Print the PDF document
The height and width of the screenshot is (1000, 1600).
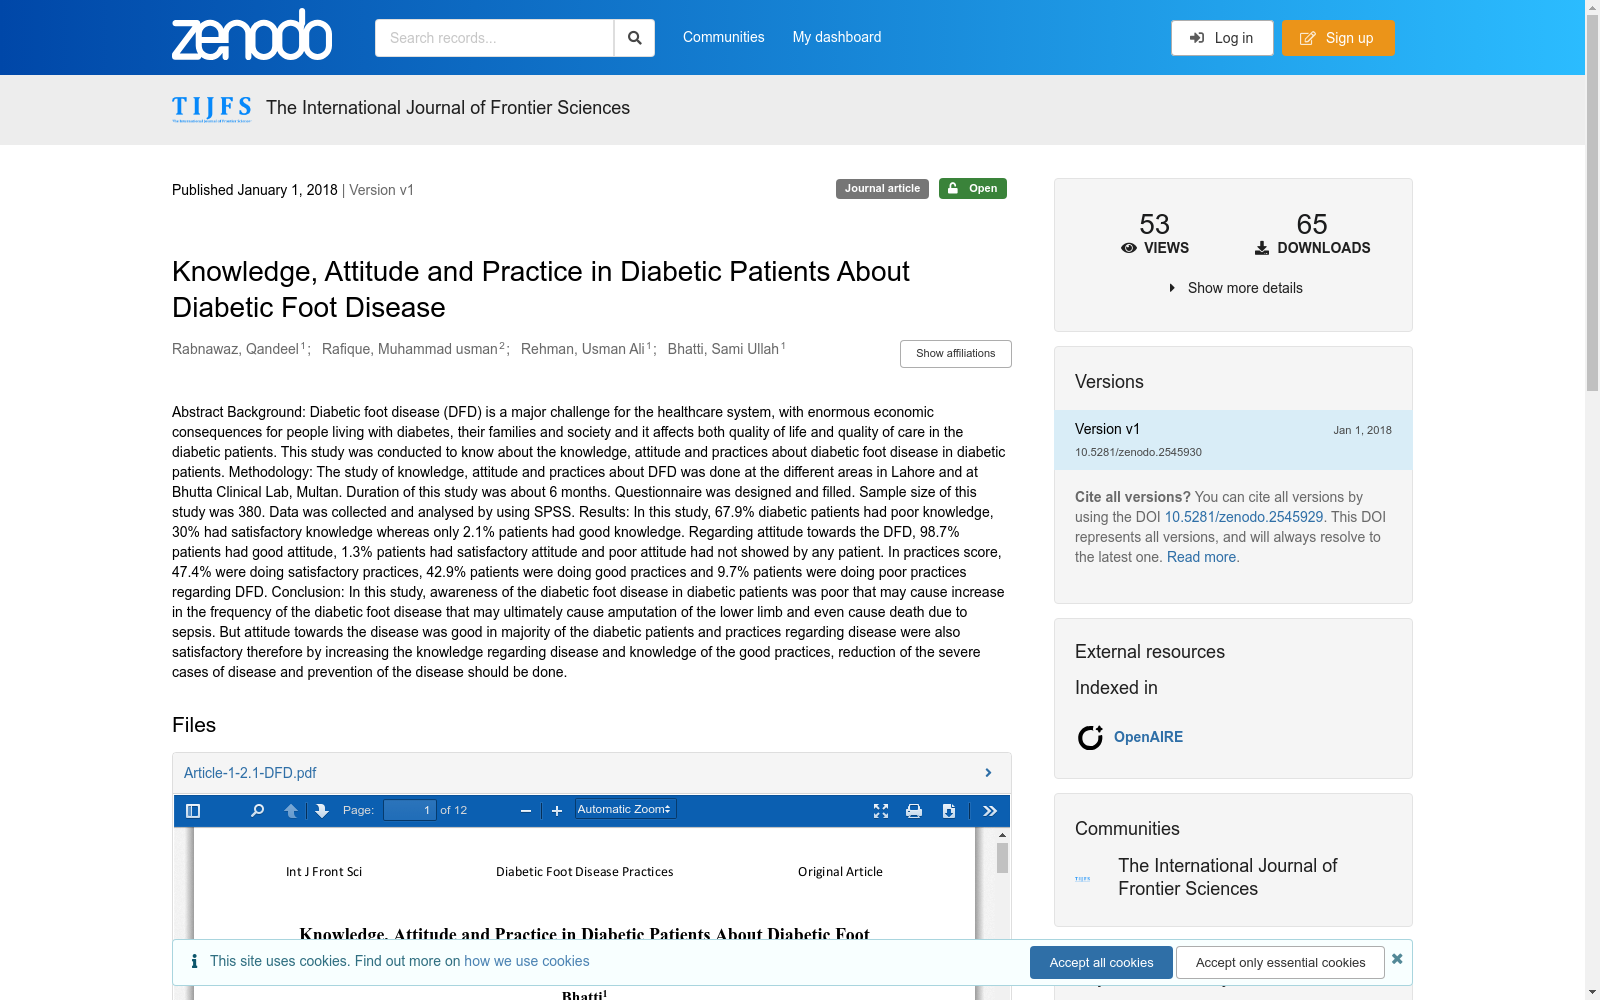click(914, 811)
